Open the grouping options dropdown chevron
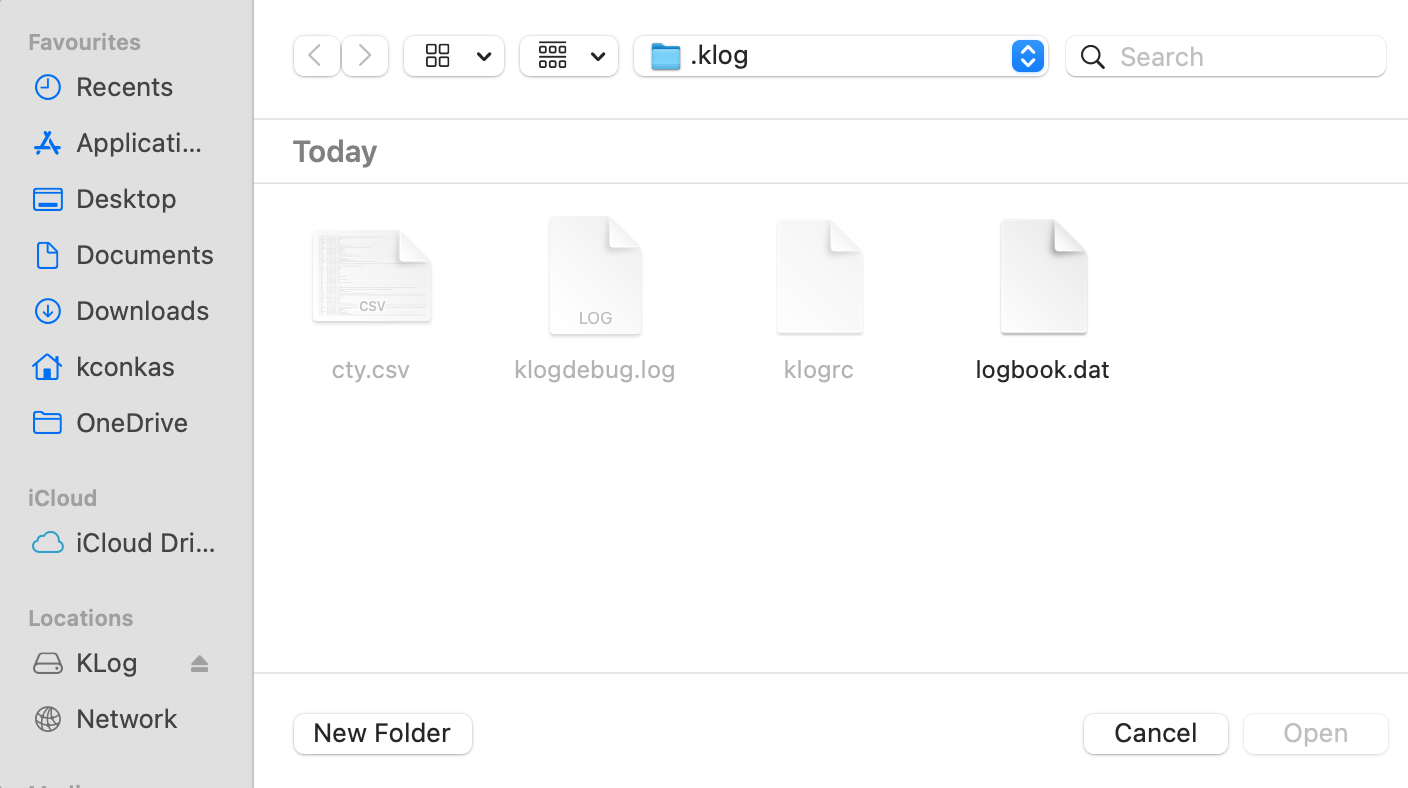Image resolution: width=1408 pixels, height=788 pixels. [x=598, y=57]
